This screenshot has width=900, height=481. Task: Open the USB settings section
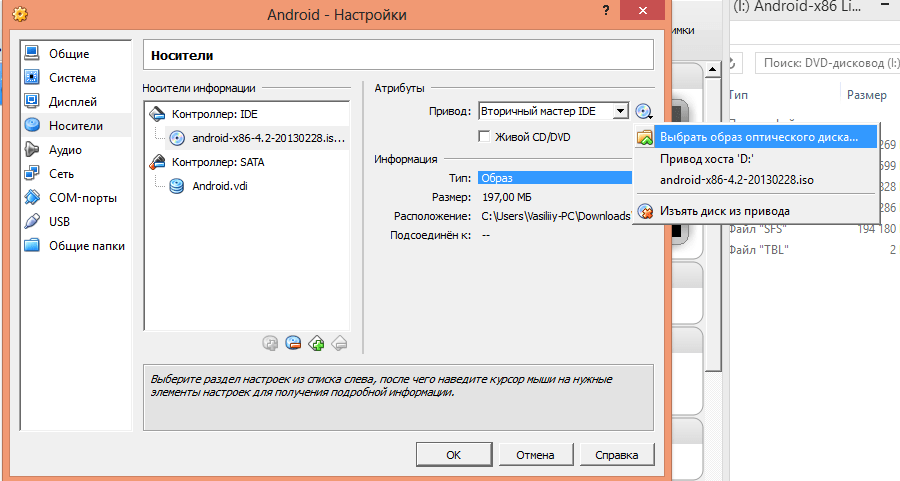tap(60, 221)
